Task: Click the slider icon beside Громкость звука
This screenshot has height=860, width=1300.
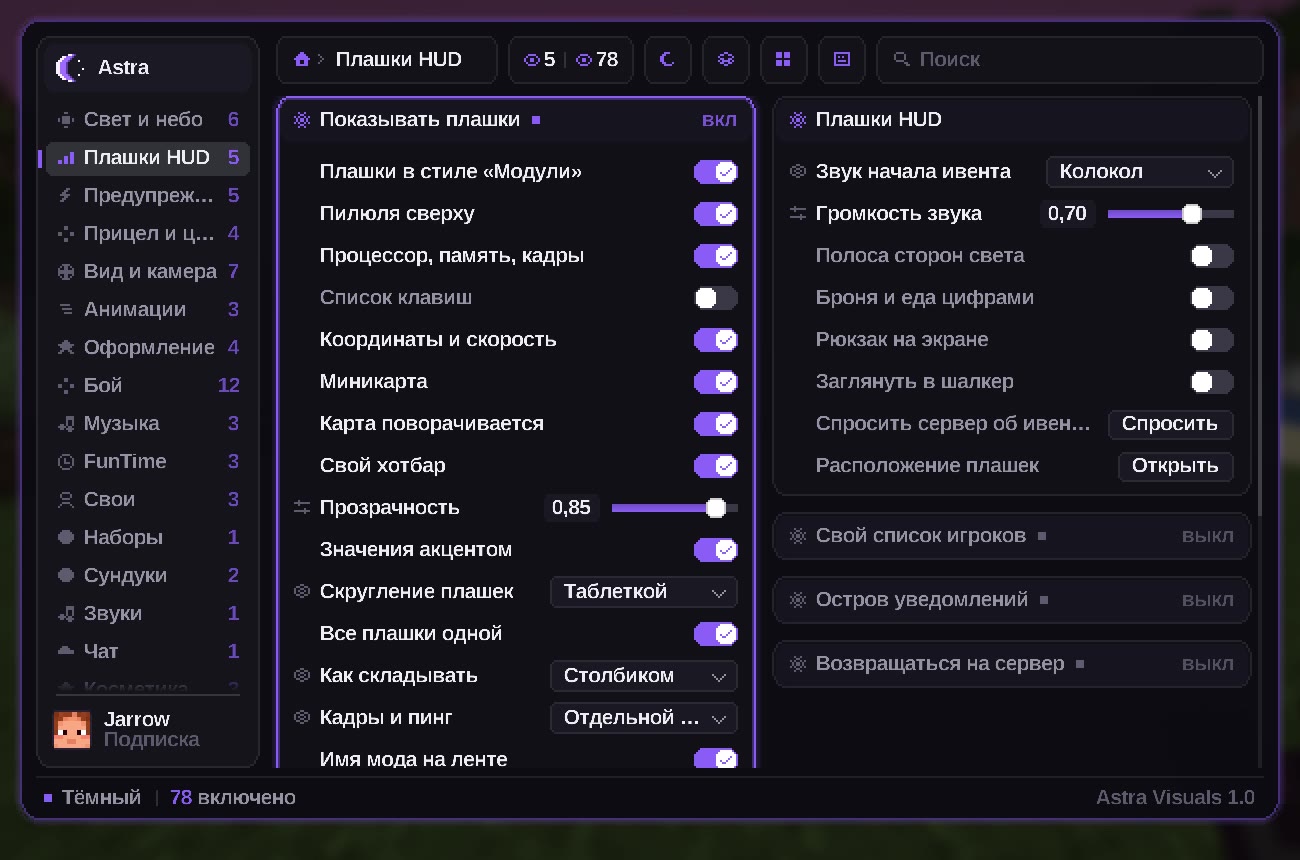Action: (x=798, y=214)
